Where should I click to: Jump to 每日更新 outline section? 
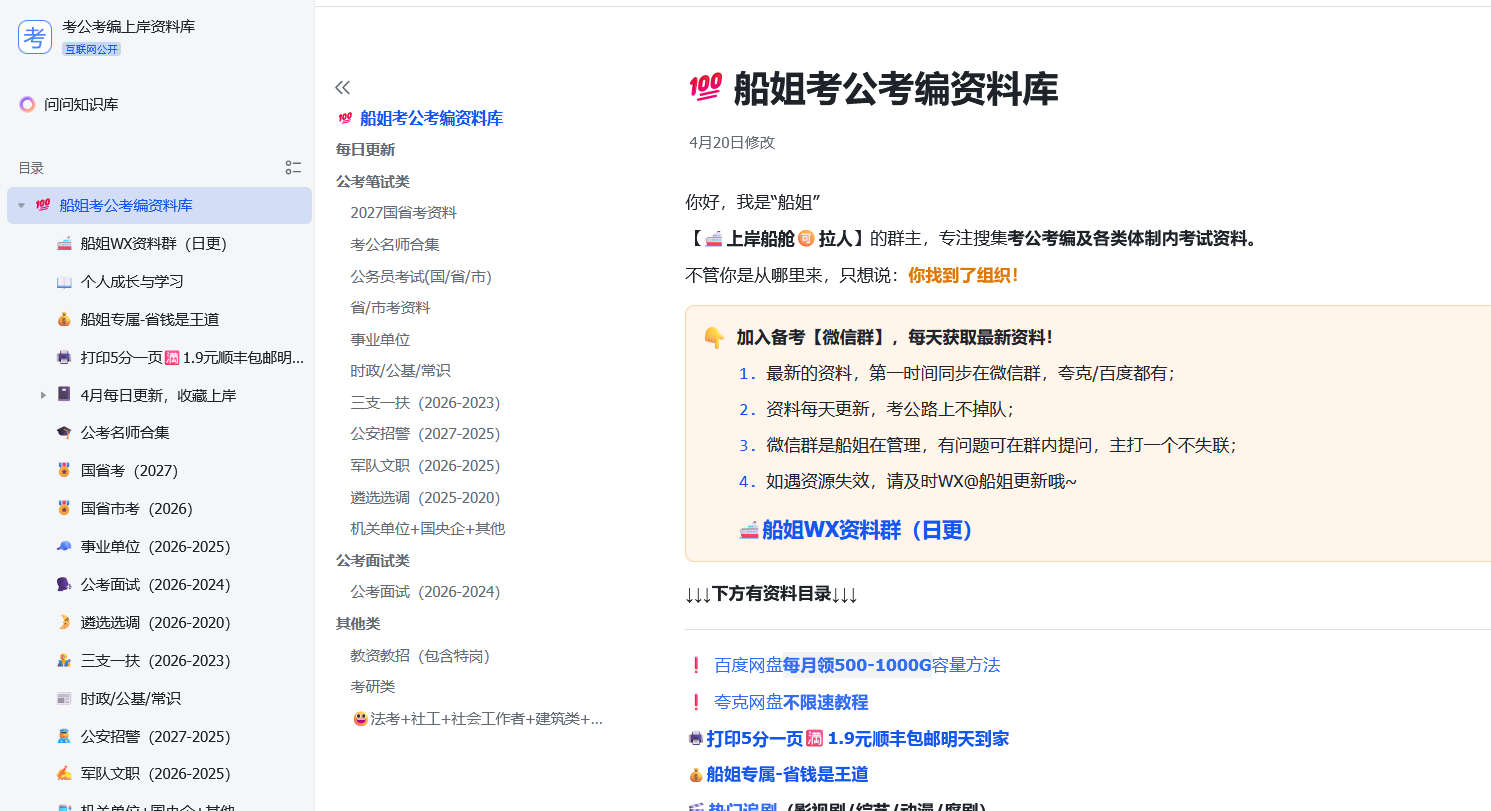click(365, 149)
